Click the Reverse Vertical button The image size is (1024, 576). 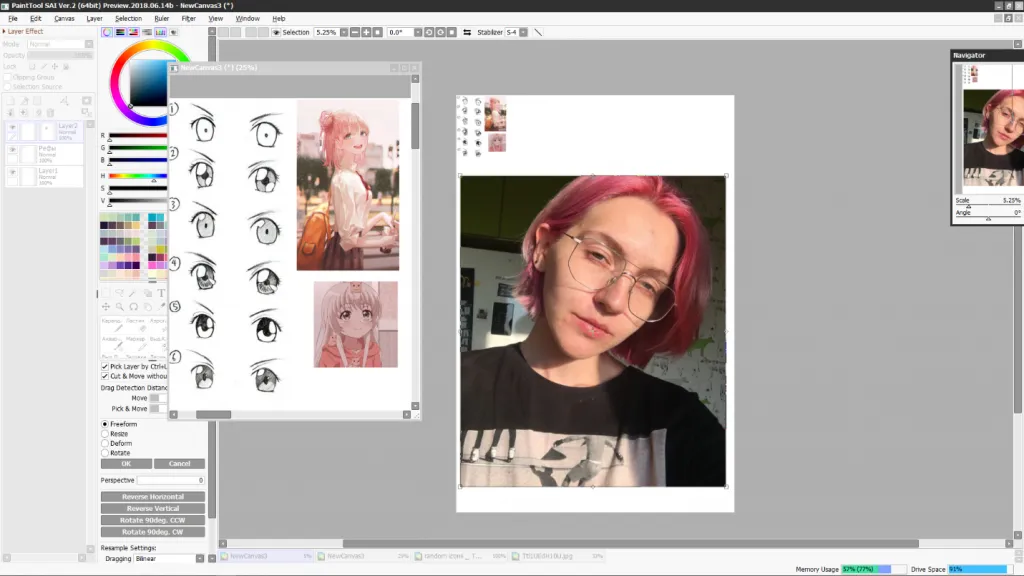[x=153, y=508]
